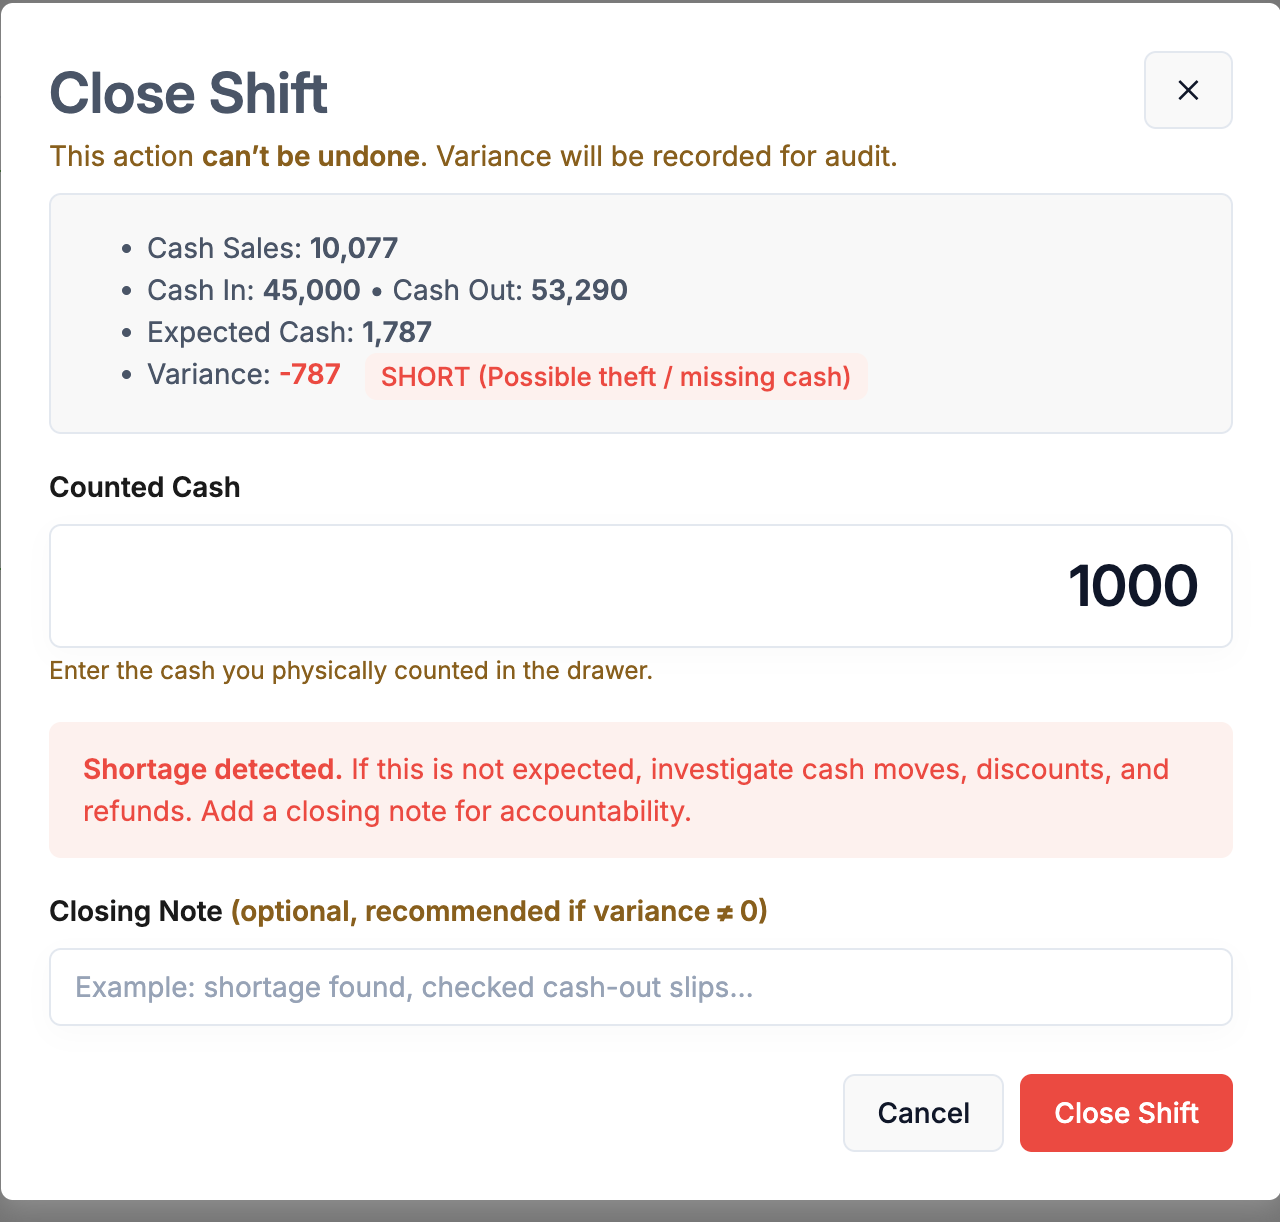
Task: Click the SHORT possible theft badge
Action: pos(615,377)
